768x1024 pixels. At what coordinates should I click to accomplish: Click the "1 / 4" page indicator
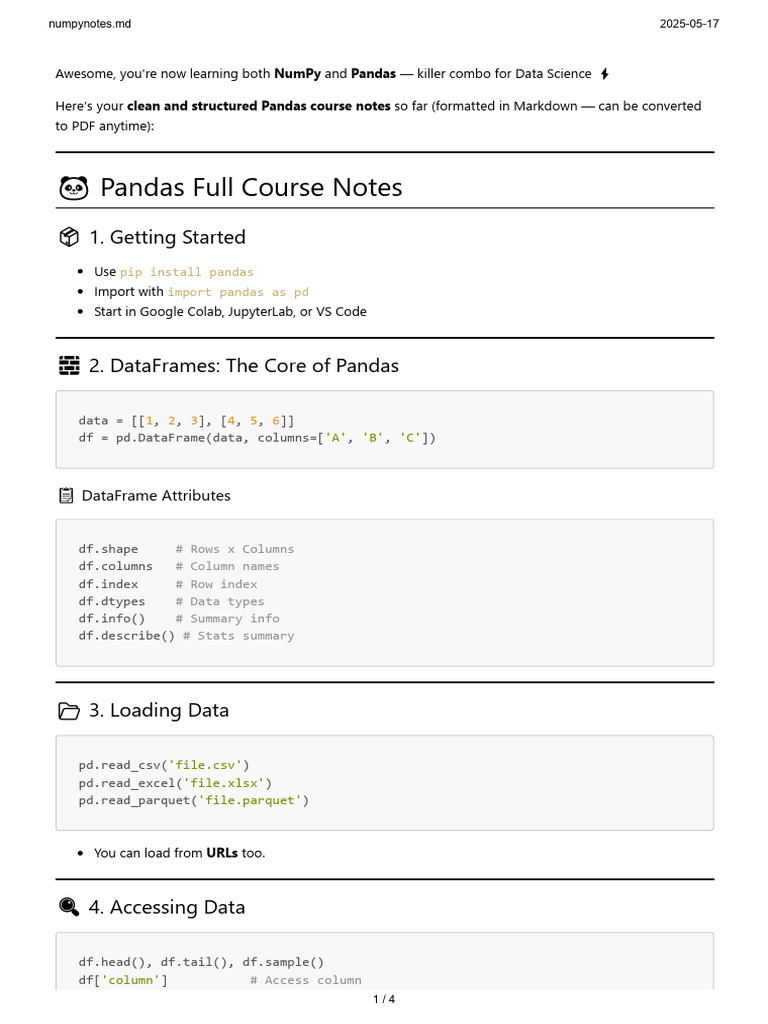pyautogui.click(x=384, y=999)
